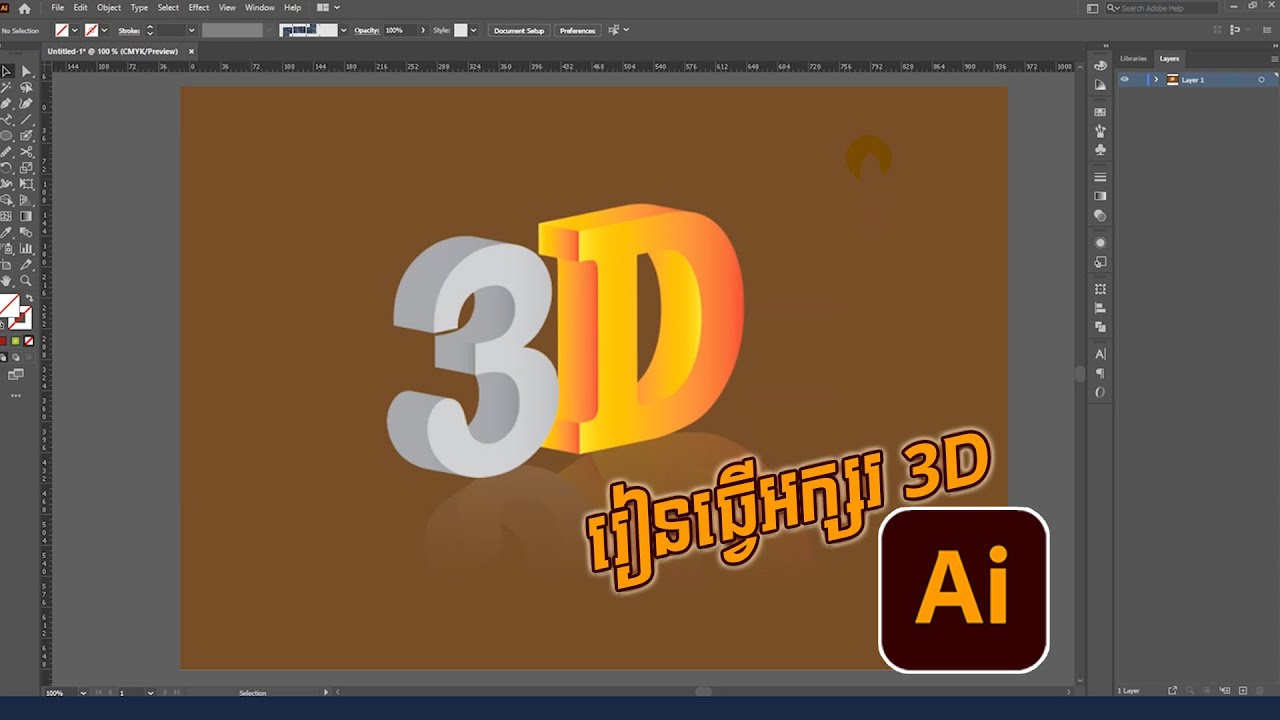Select the Column Graph tool

pos(27,248)
